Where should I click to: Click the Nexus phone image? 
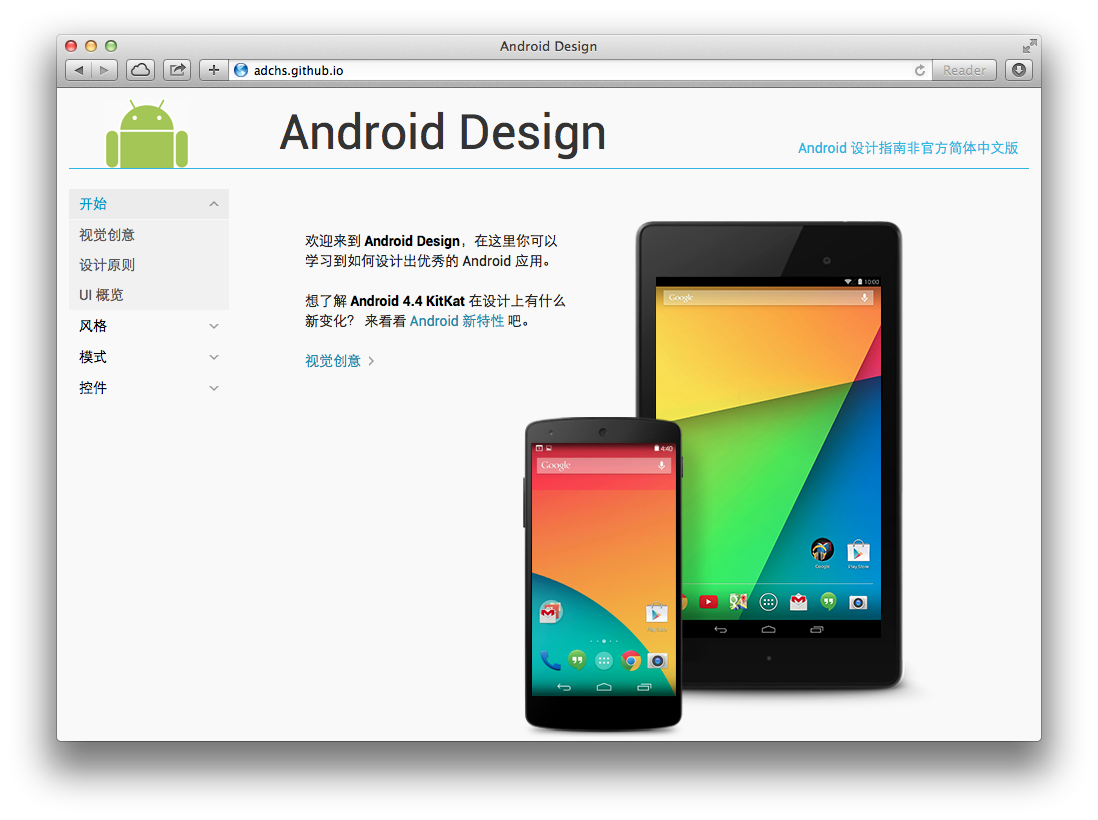pyautogui.click(x=603, y=574)
